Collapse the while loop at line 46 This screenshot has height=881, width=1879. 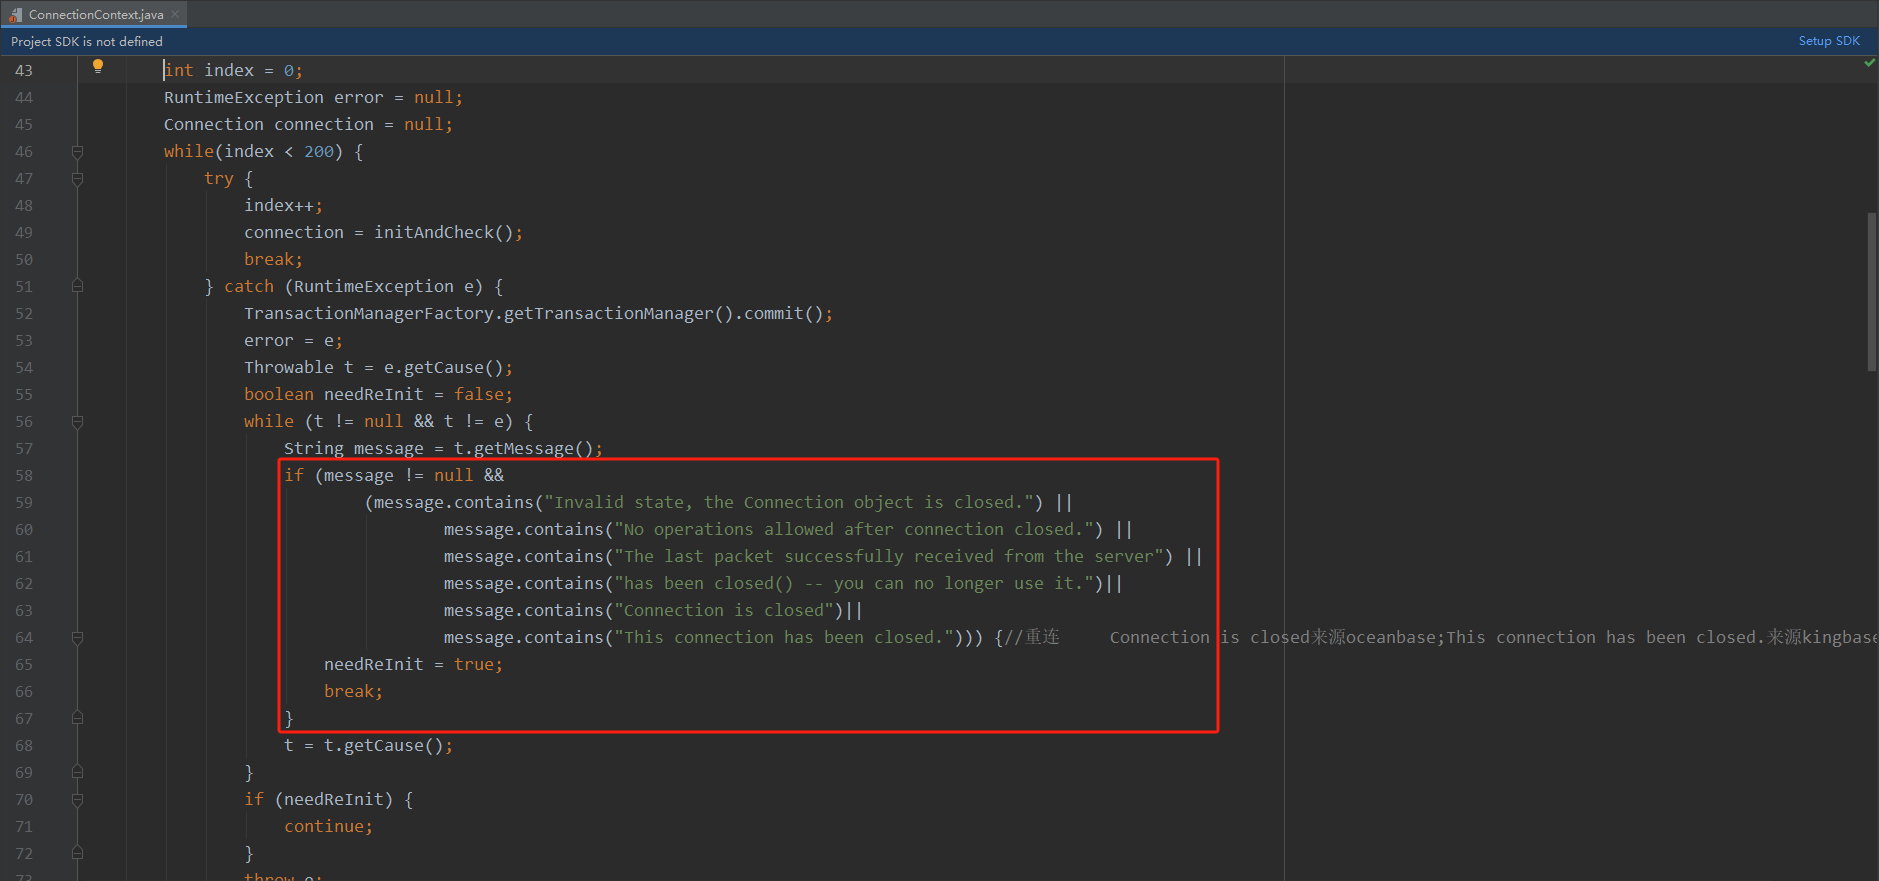pos(77,152)
